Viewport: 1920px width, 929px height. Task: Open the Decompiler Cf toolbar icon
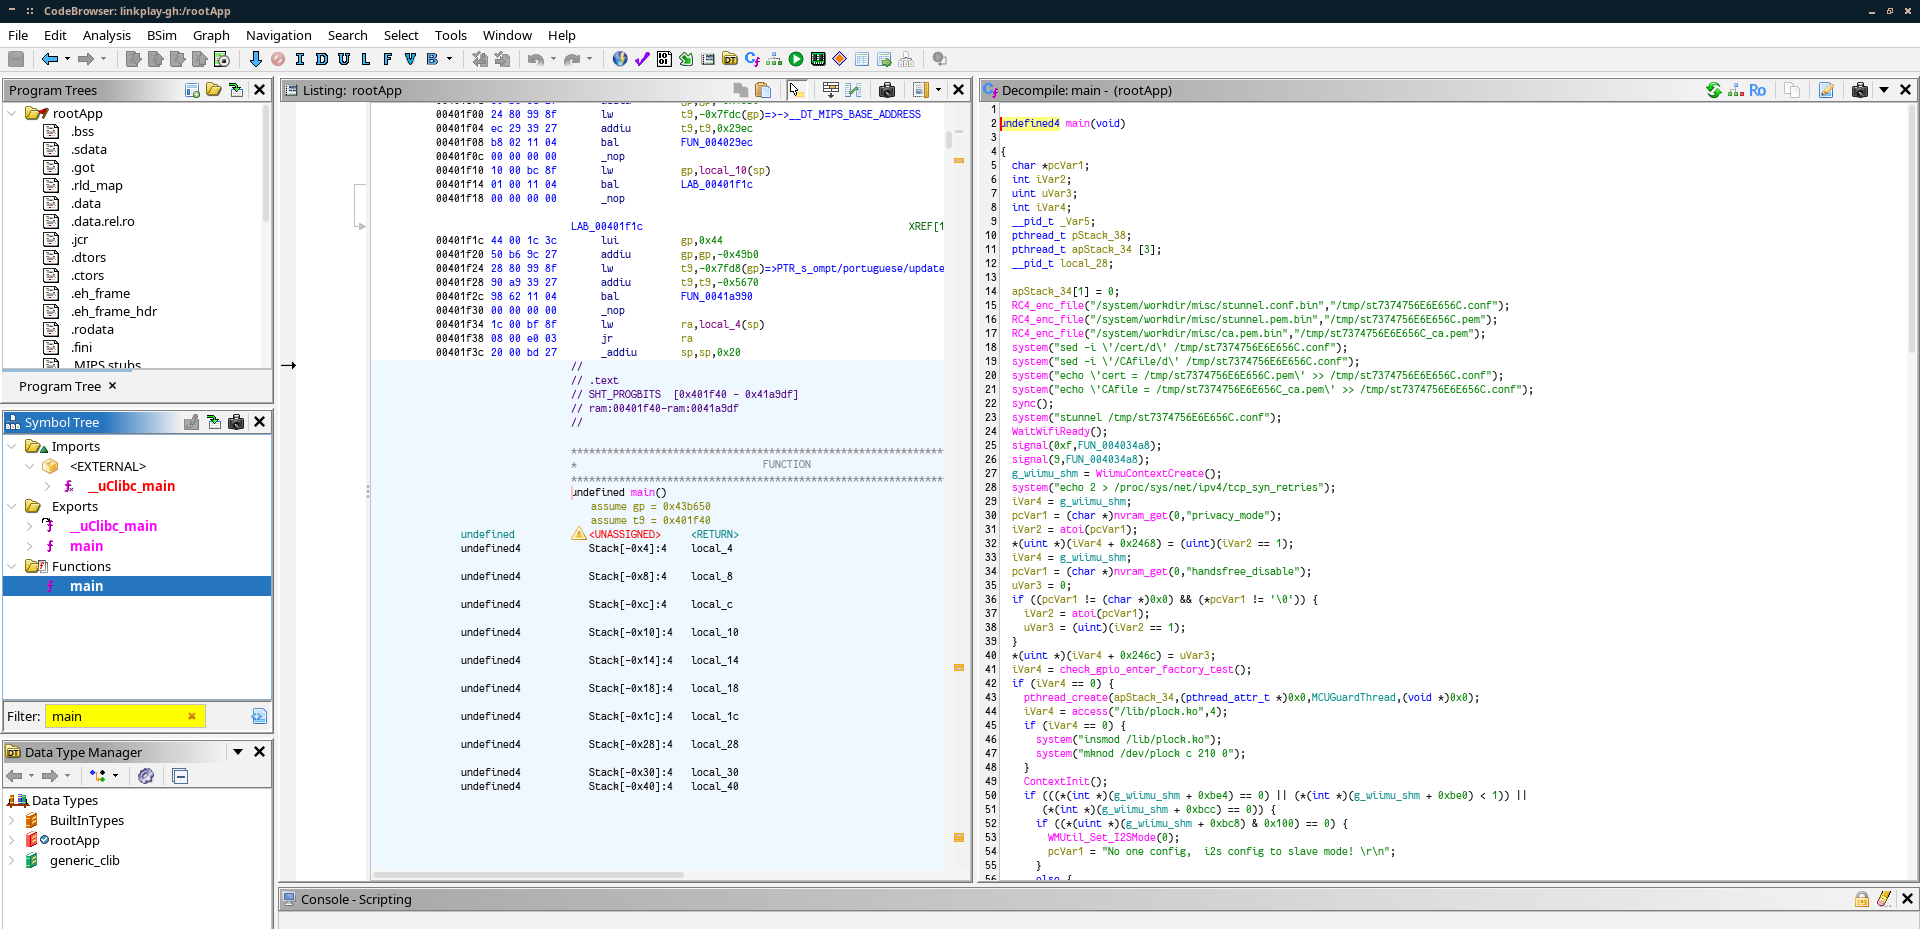(x=752, y=59)
